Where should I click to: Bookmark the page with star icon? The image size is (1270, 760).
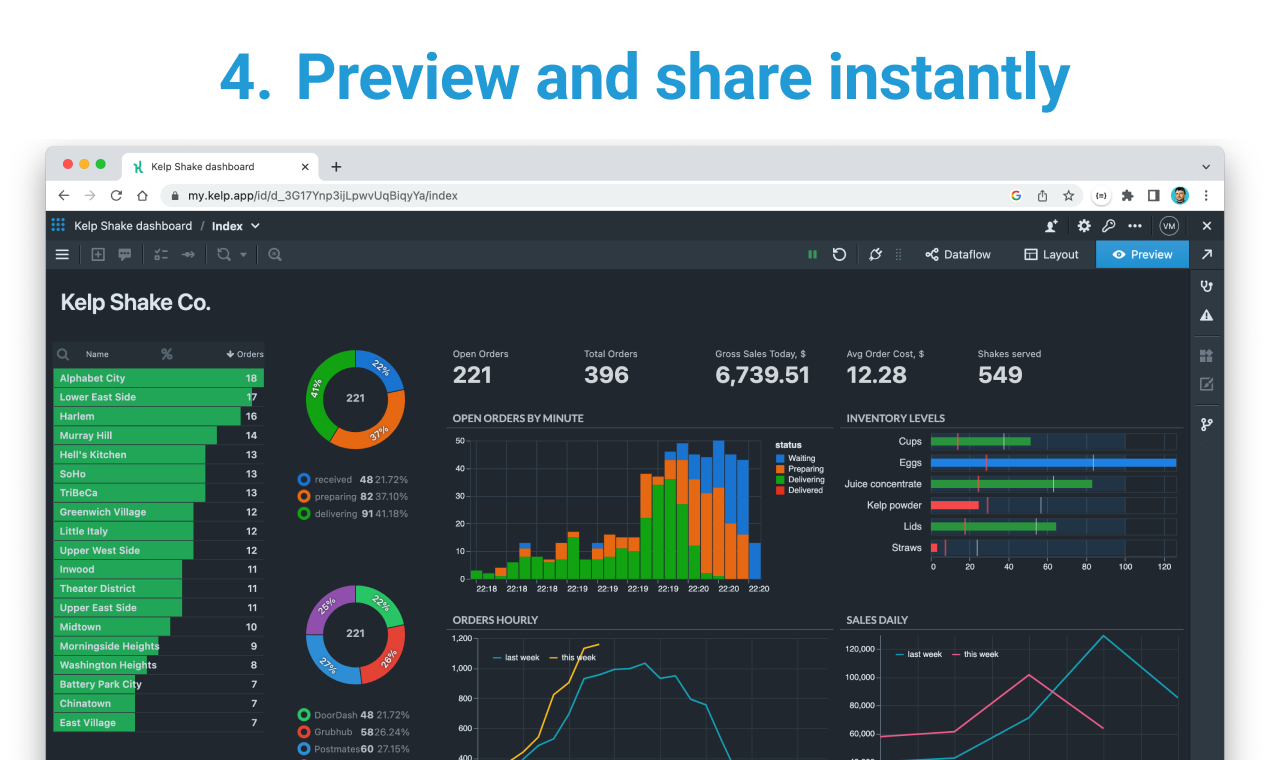coord(1068,196)
